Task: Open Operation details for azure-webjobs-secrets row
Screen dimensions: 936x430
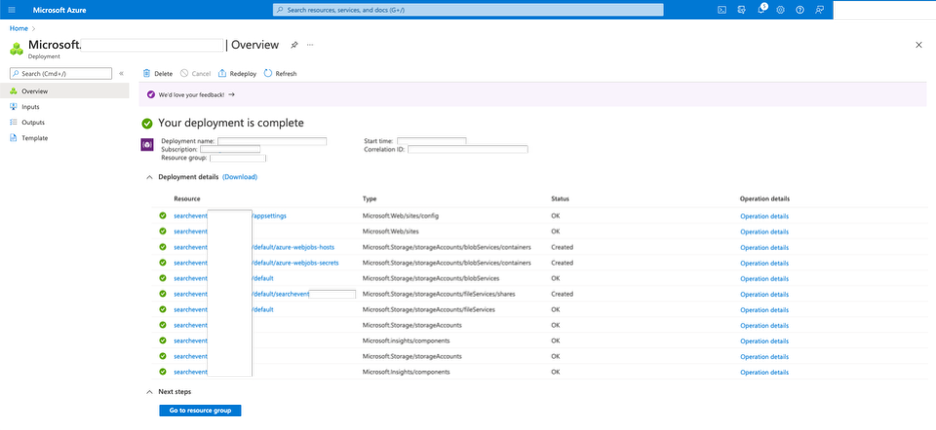Action: pyautogui.click(x=764, y=263)
